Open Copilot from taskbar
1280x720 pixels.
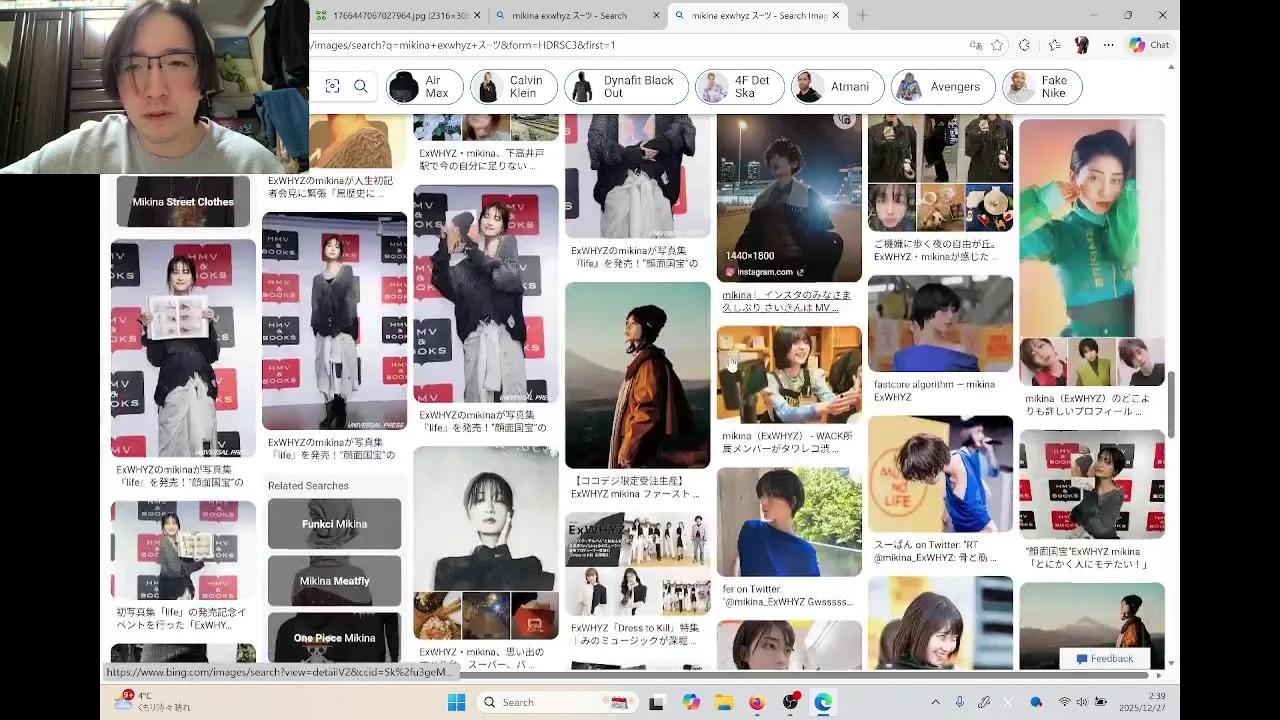[691, 702]
